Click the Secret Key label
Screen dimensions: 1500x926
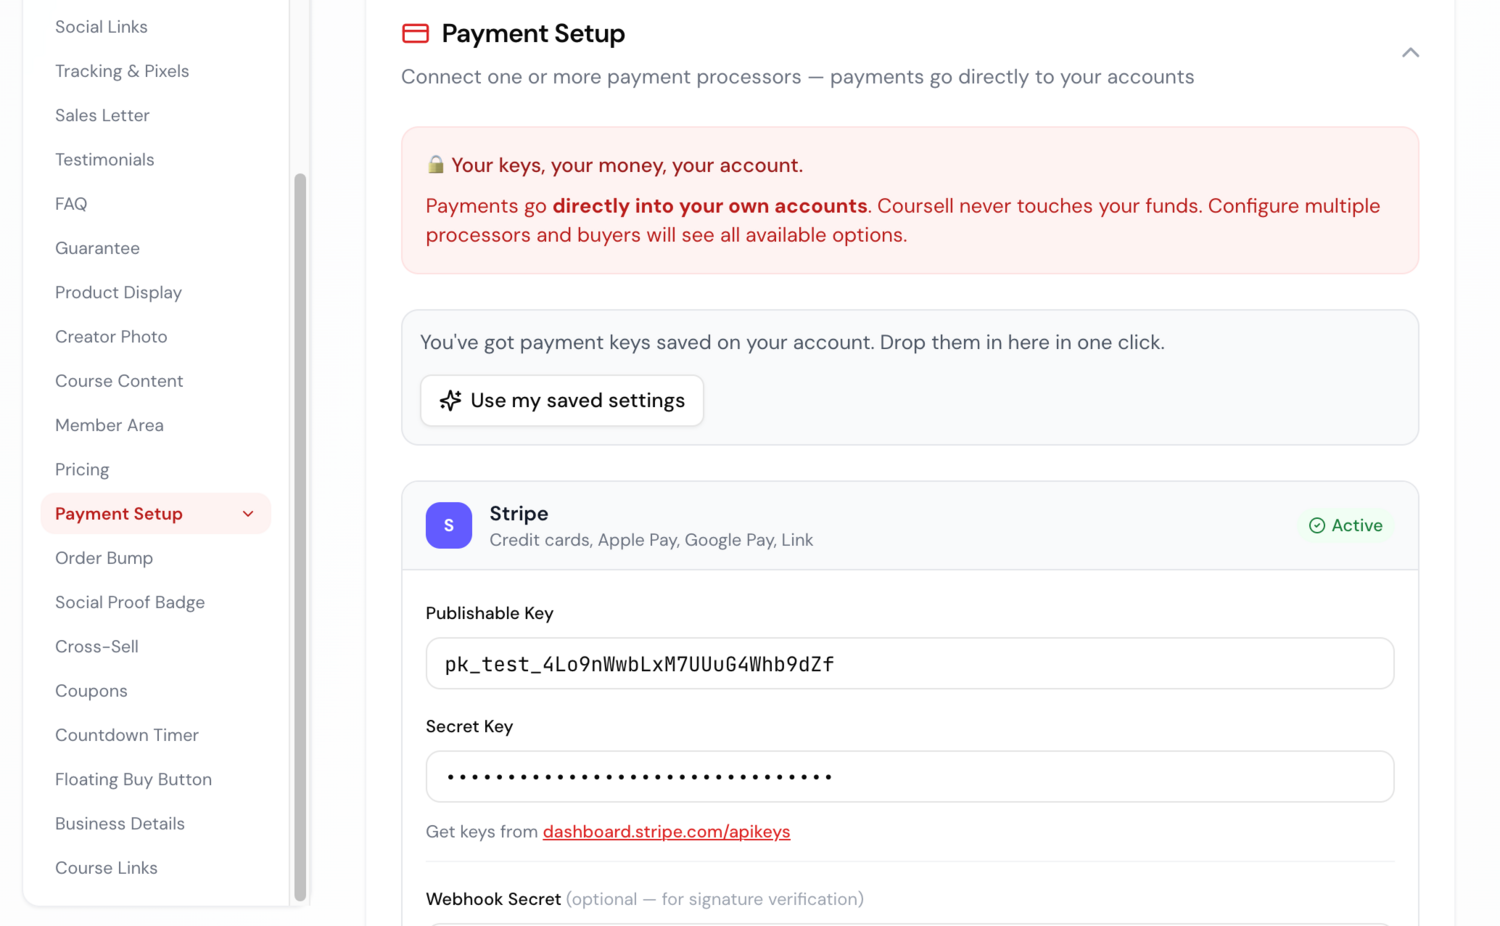click(x=469, y=727)
